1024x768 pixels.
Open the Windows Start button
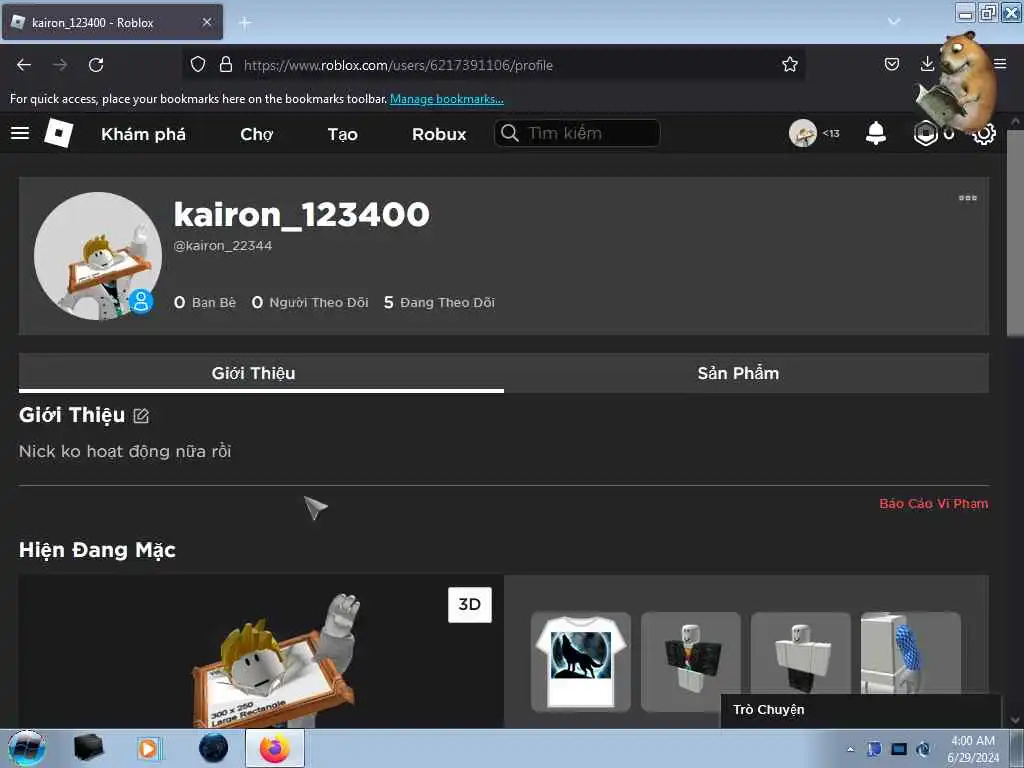(27, 748)
